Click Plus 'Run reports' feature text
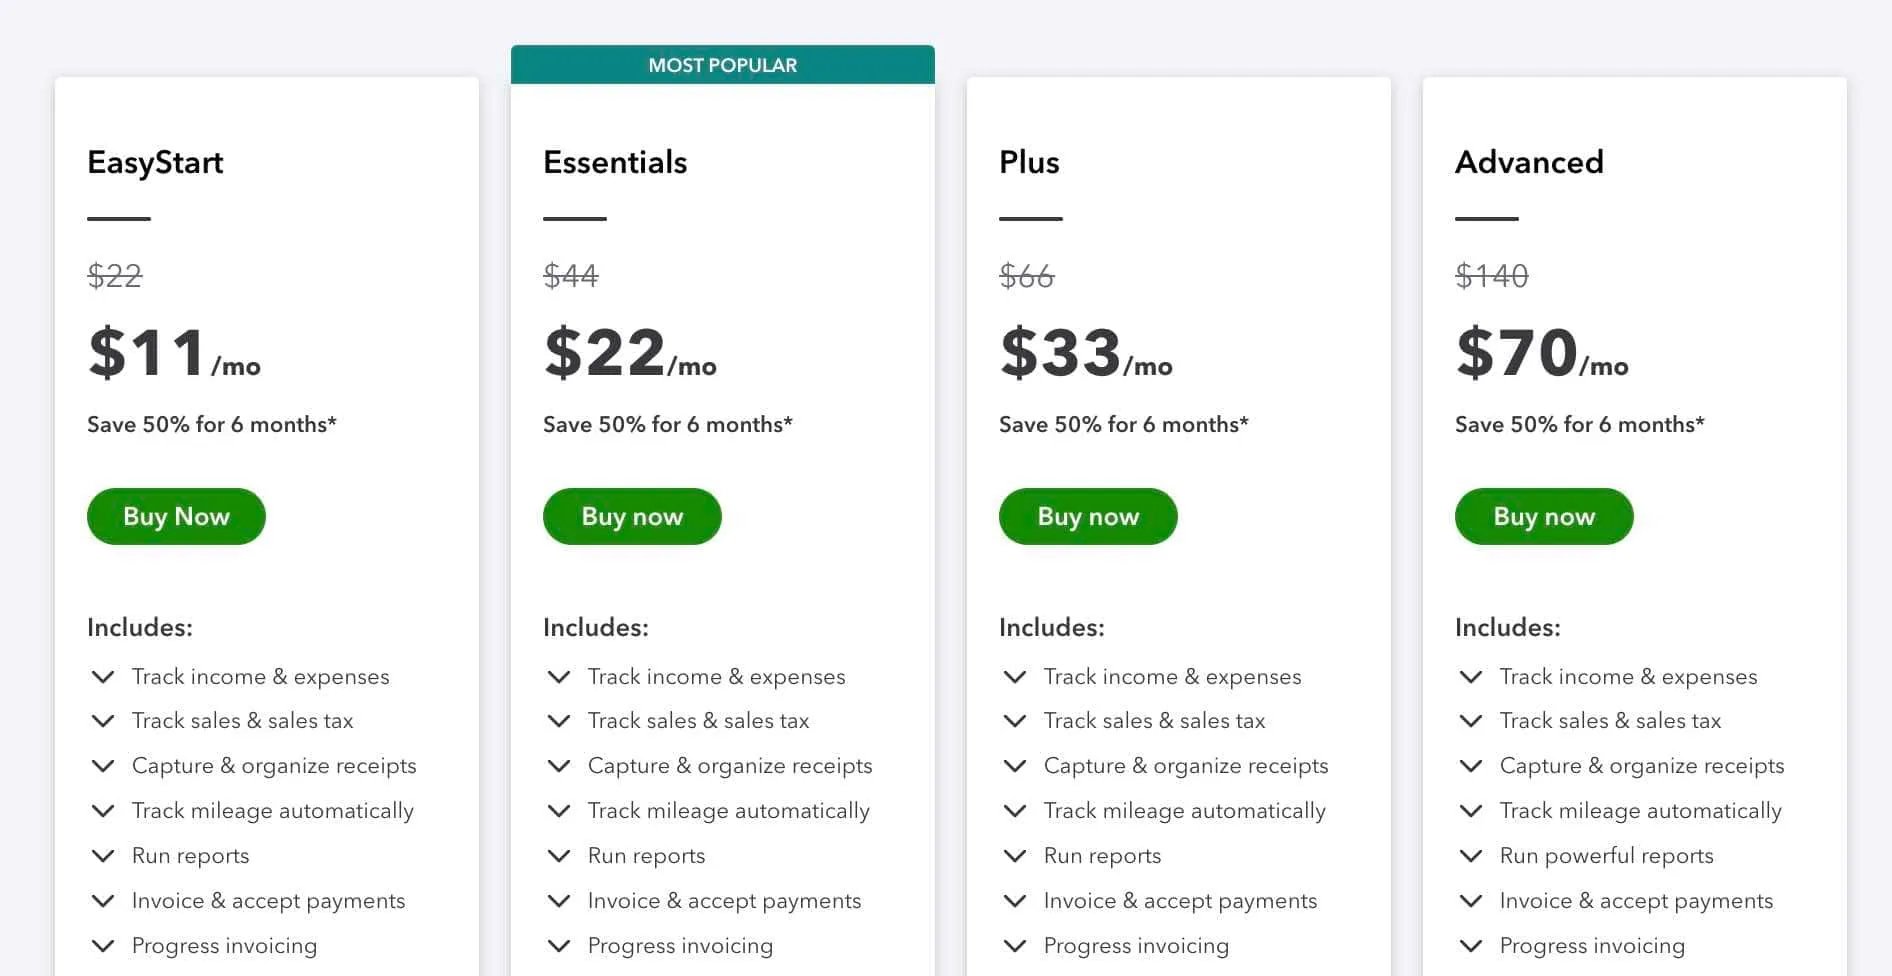Viewport: 1892px width, 976px height. pos(1102,856)
